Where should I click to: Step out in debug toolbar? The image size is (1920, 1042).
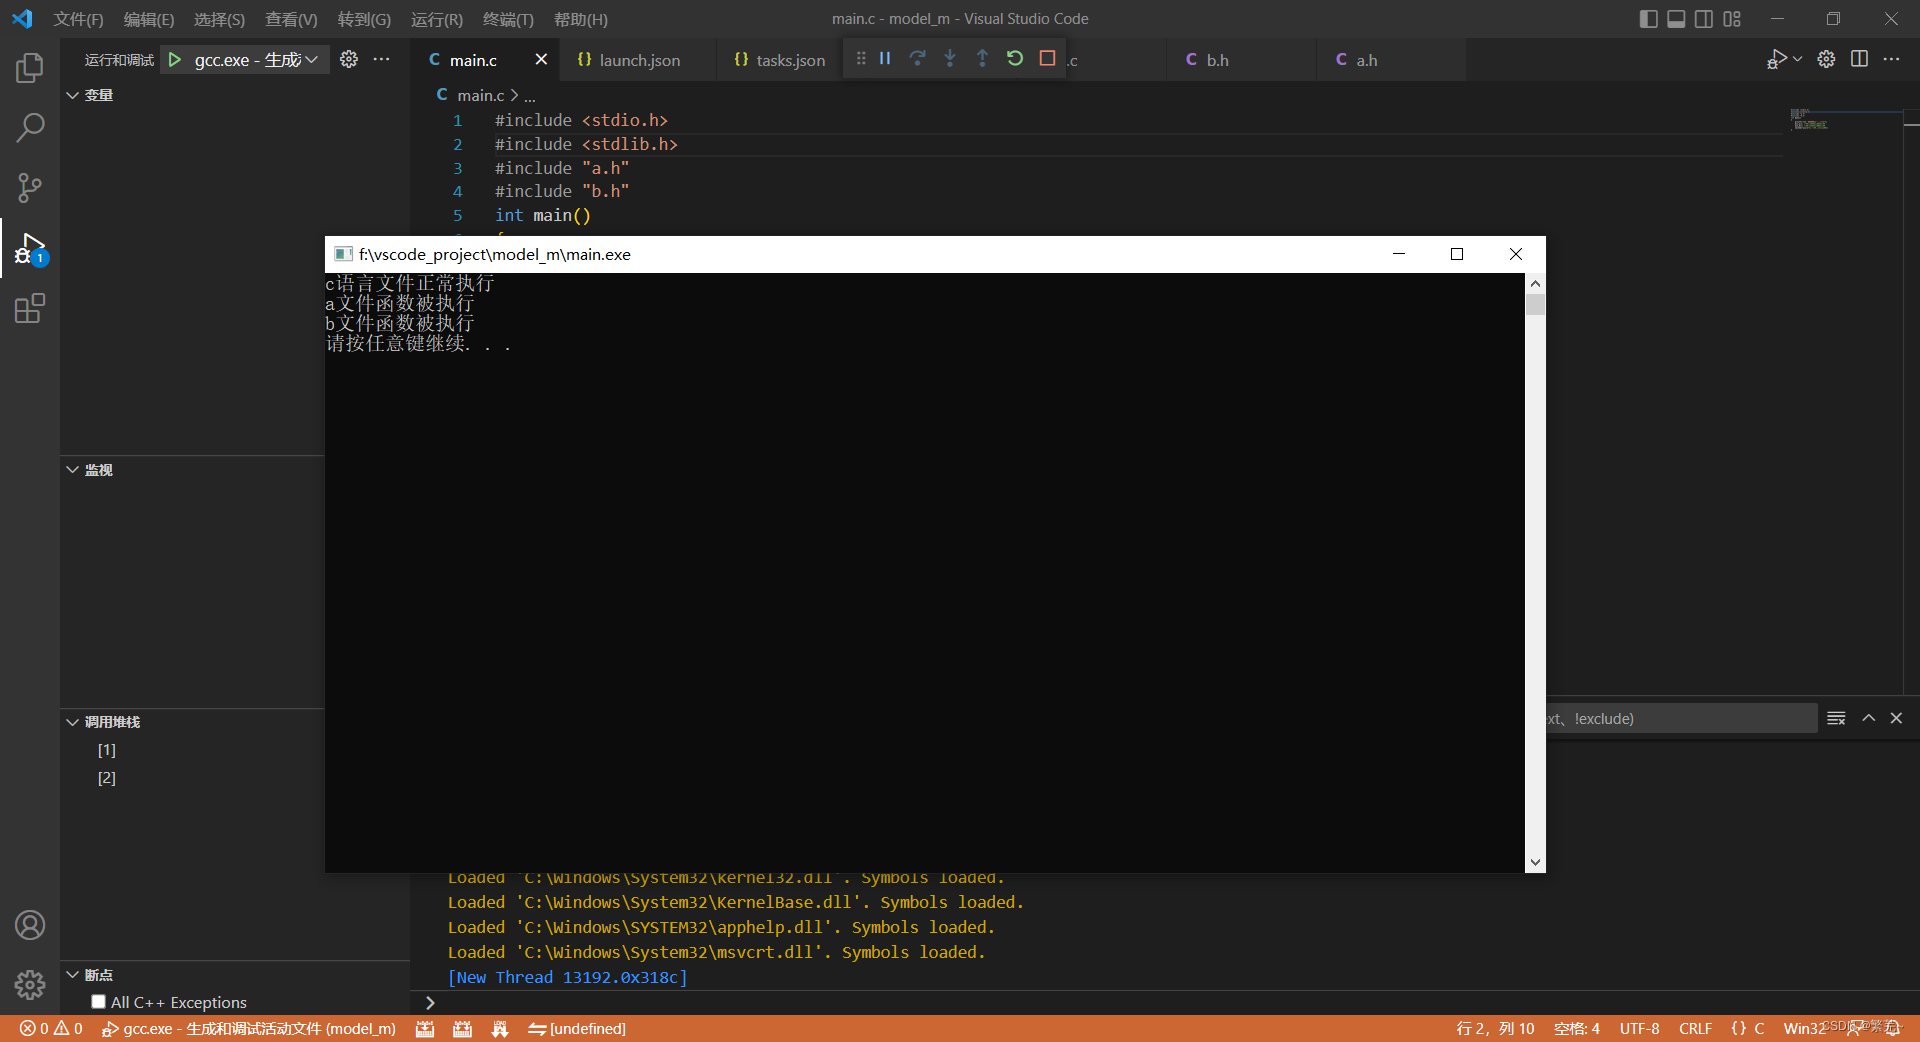(982, 58)
